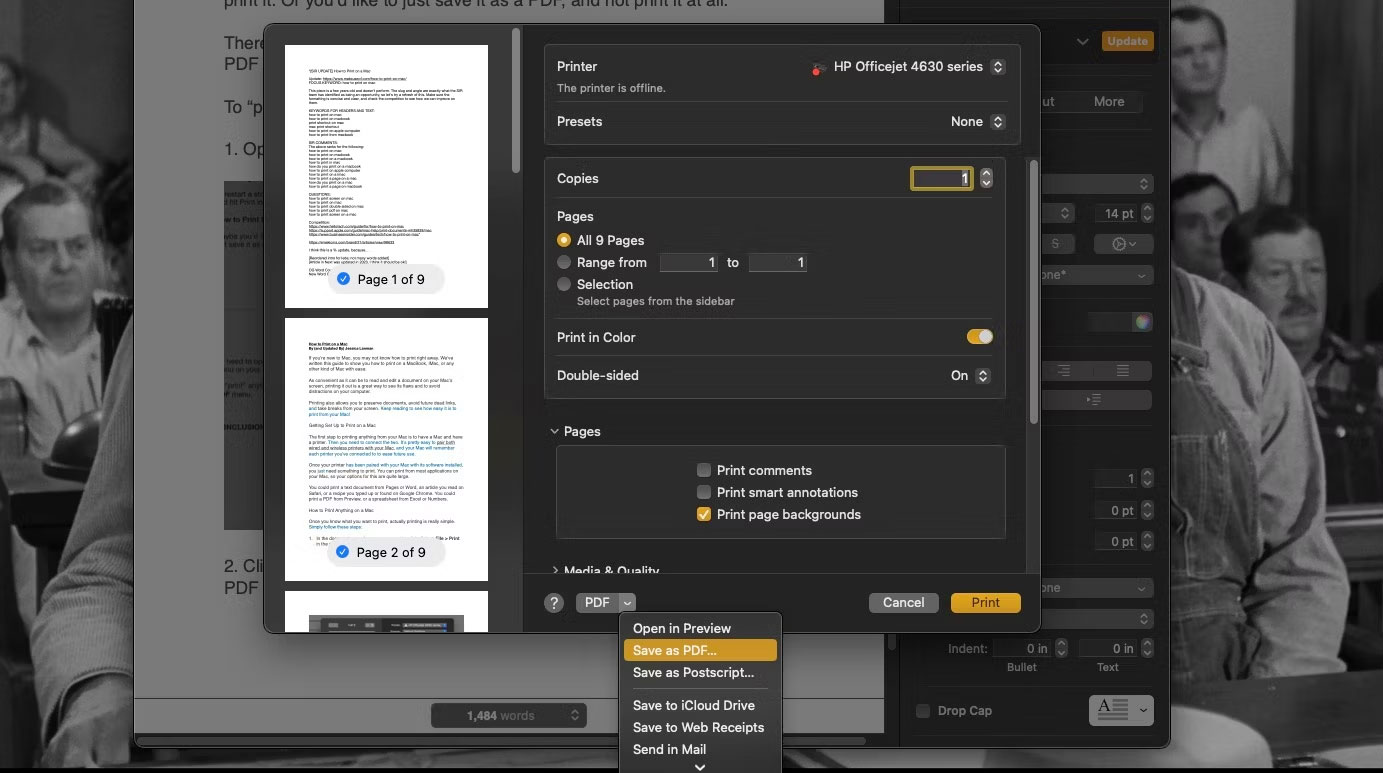The width and height of the screenshot is (1383, 773).
Task: Select the right-align text icon
Action: tap(1064, 370)
